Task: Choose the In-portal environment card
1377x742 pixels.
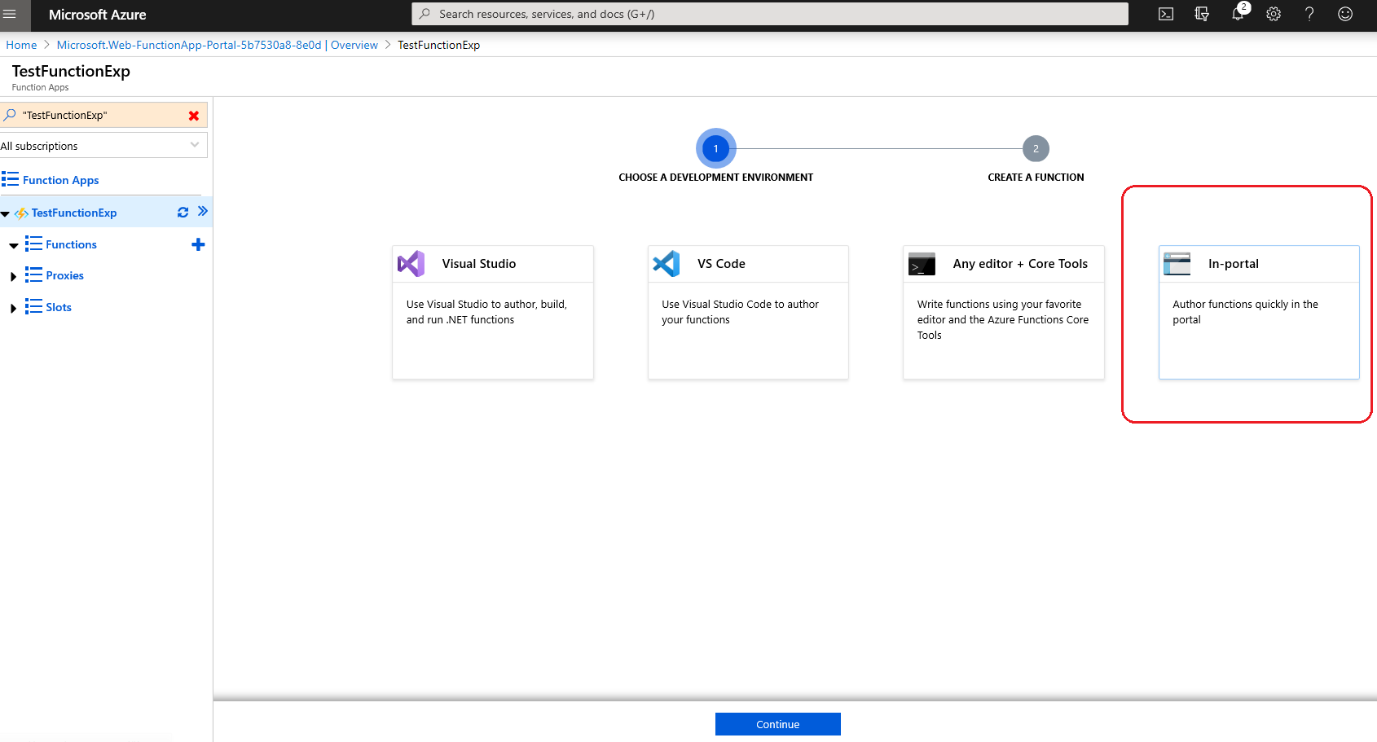Action: 1259,312
